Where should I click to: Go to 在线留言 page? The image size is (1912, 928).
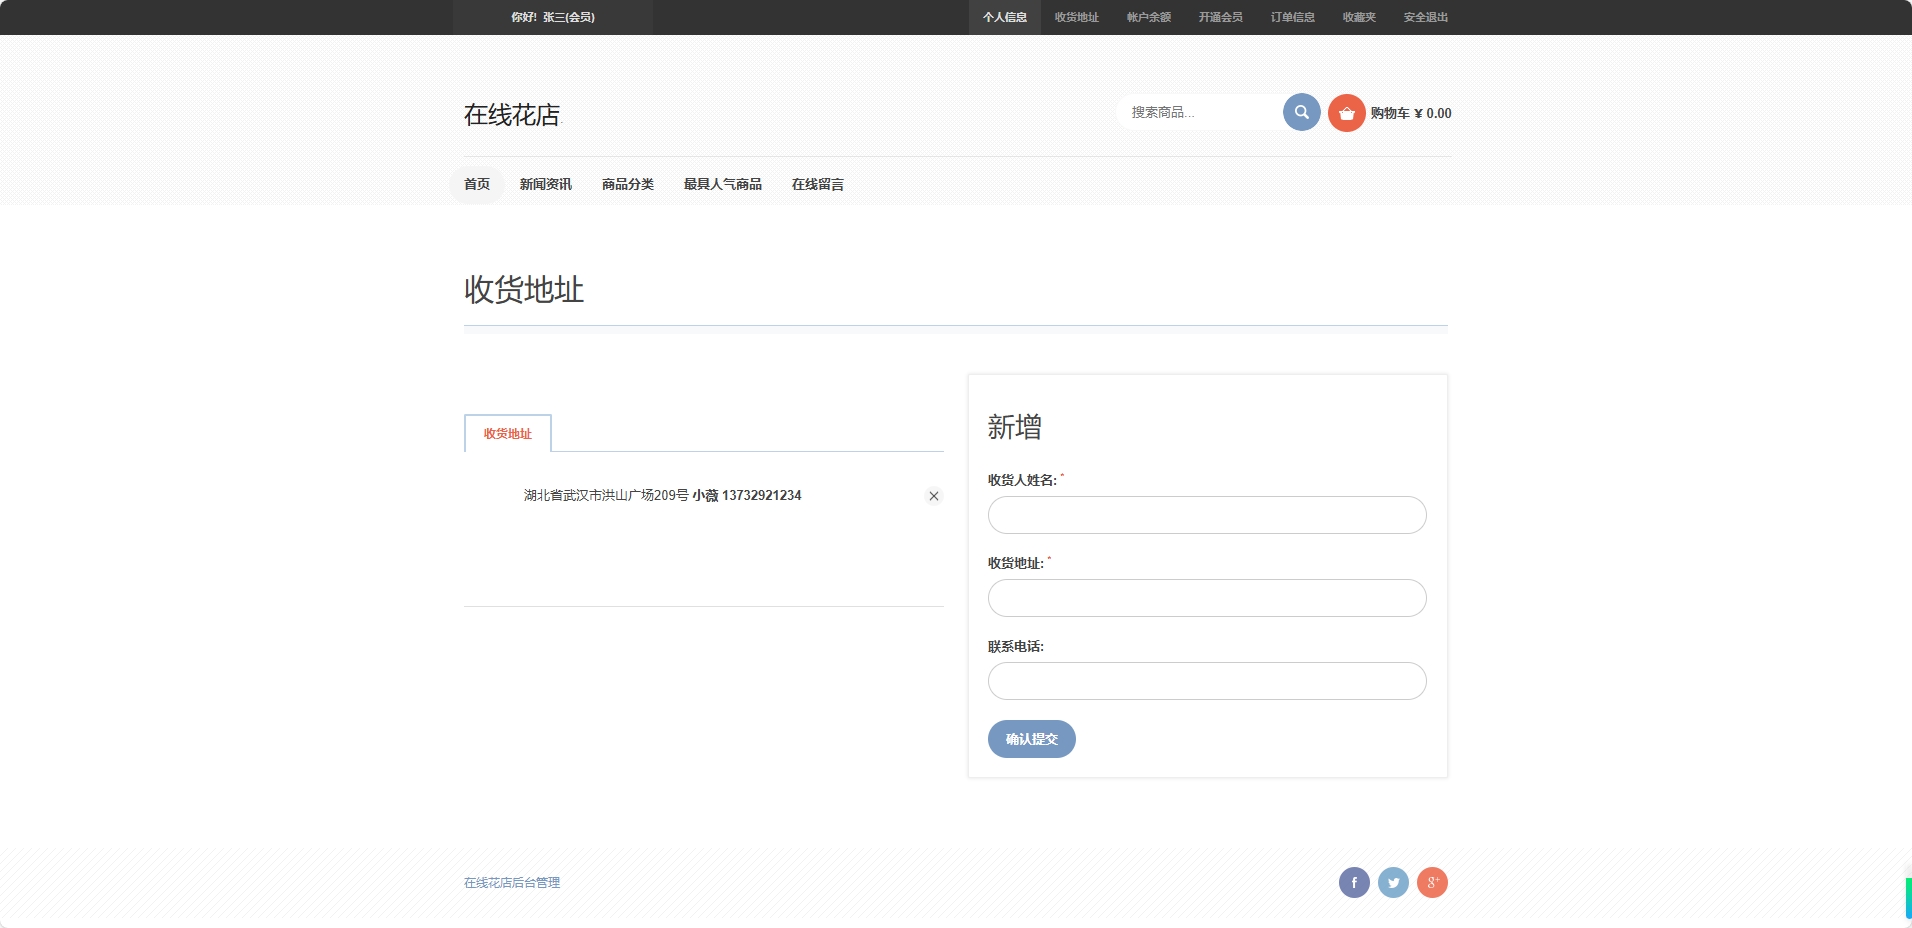coord(816,184)
